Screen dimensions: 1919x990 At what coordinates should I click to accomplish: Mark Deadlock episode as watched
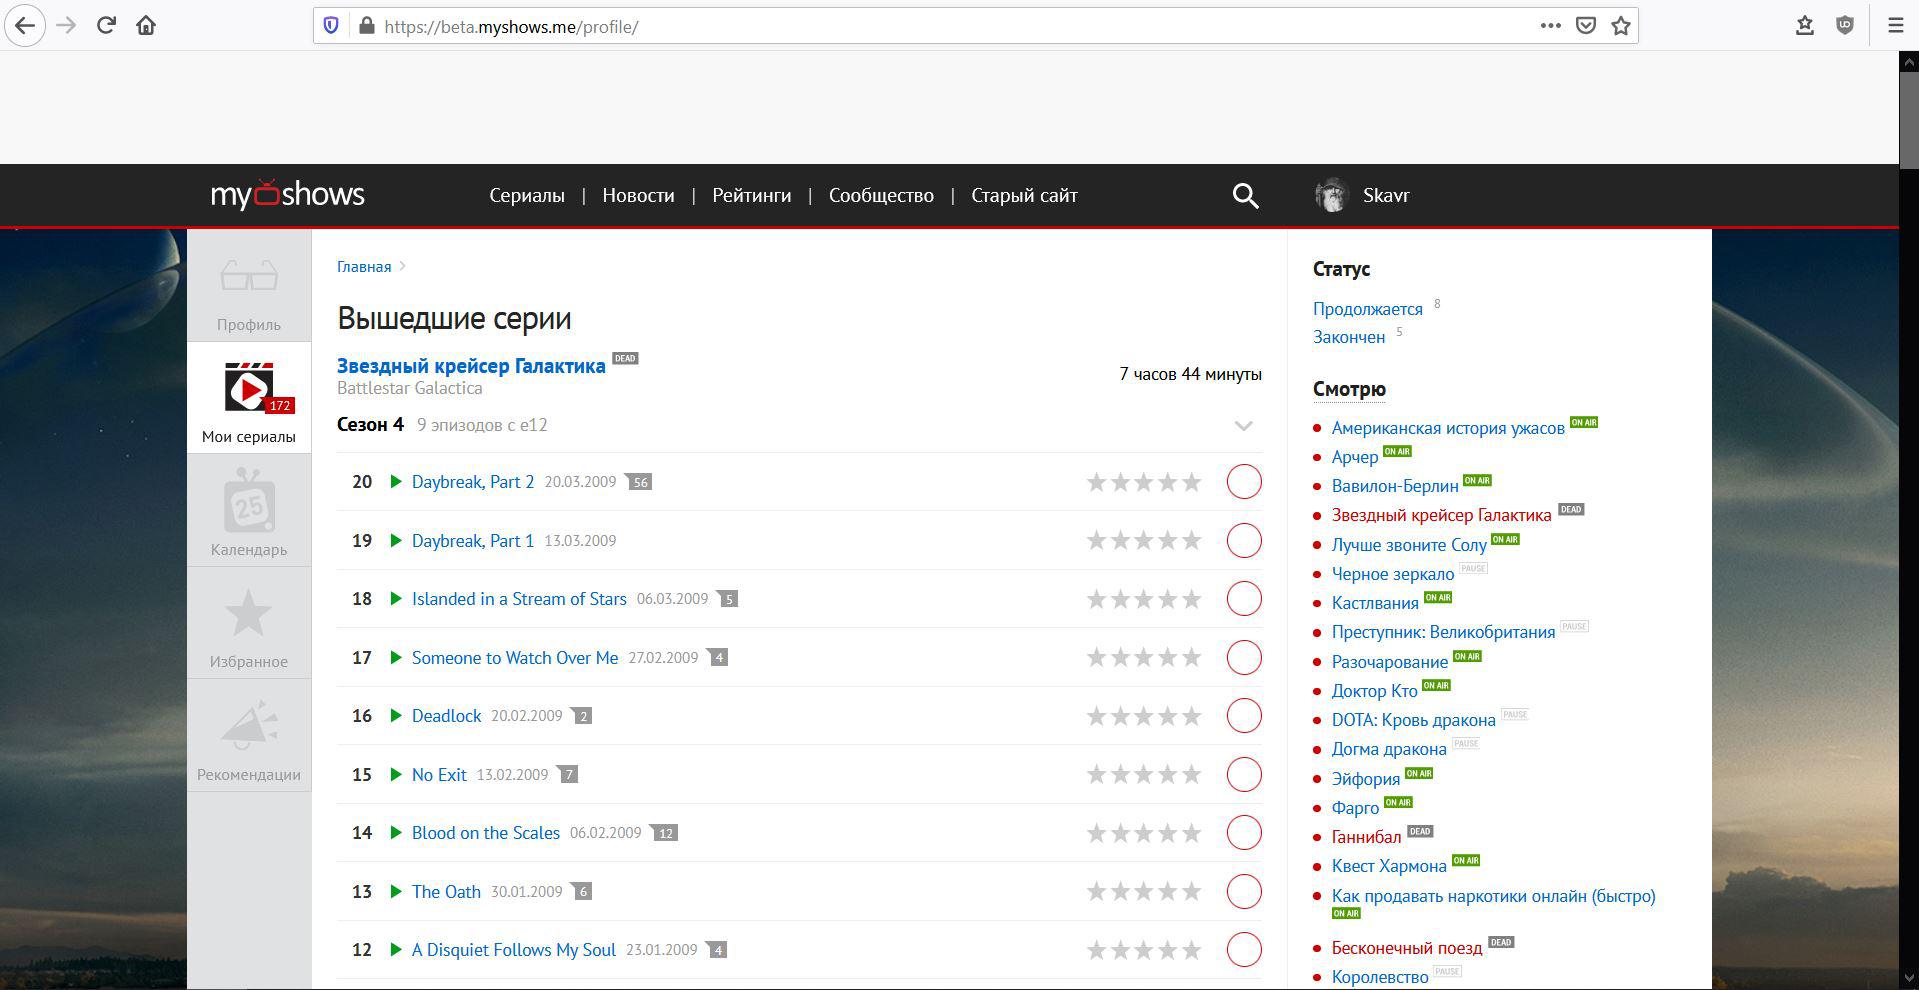point(1244,716)
